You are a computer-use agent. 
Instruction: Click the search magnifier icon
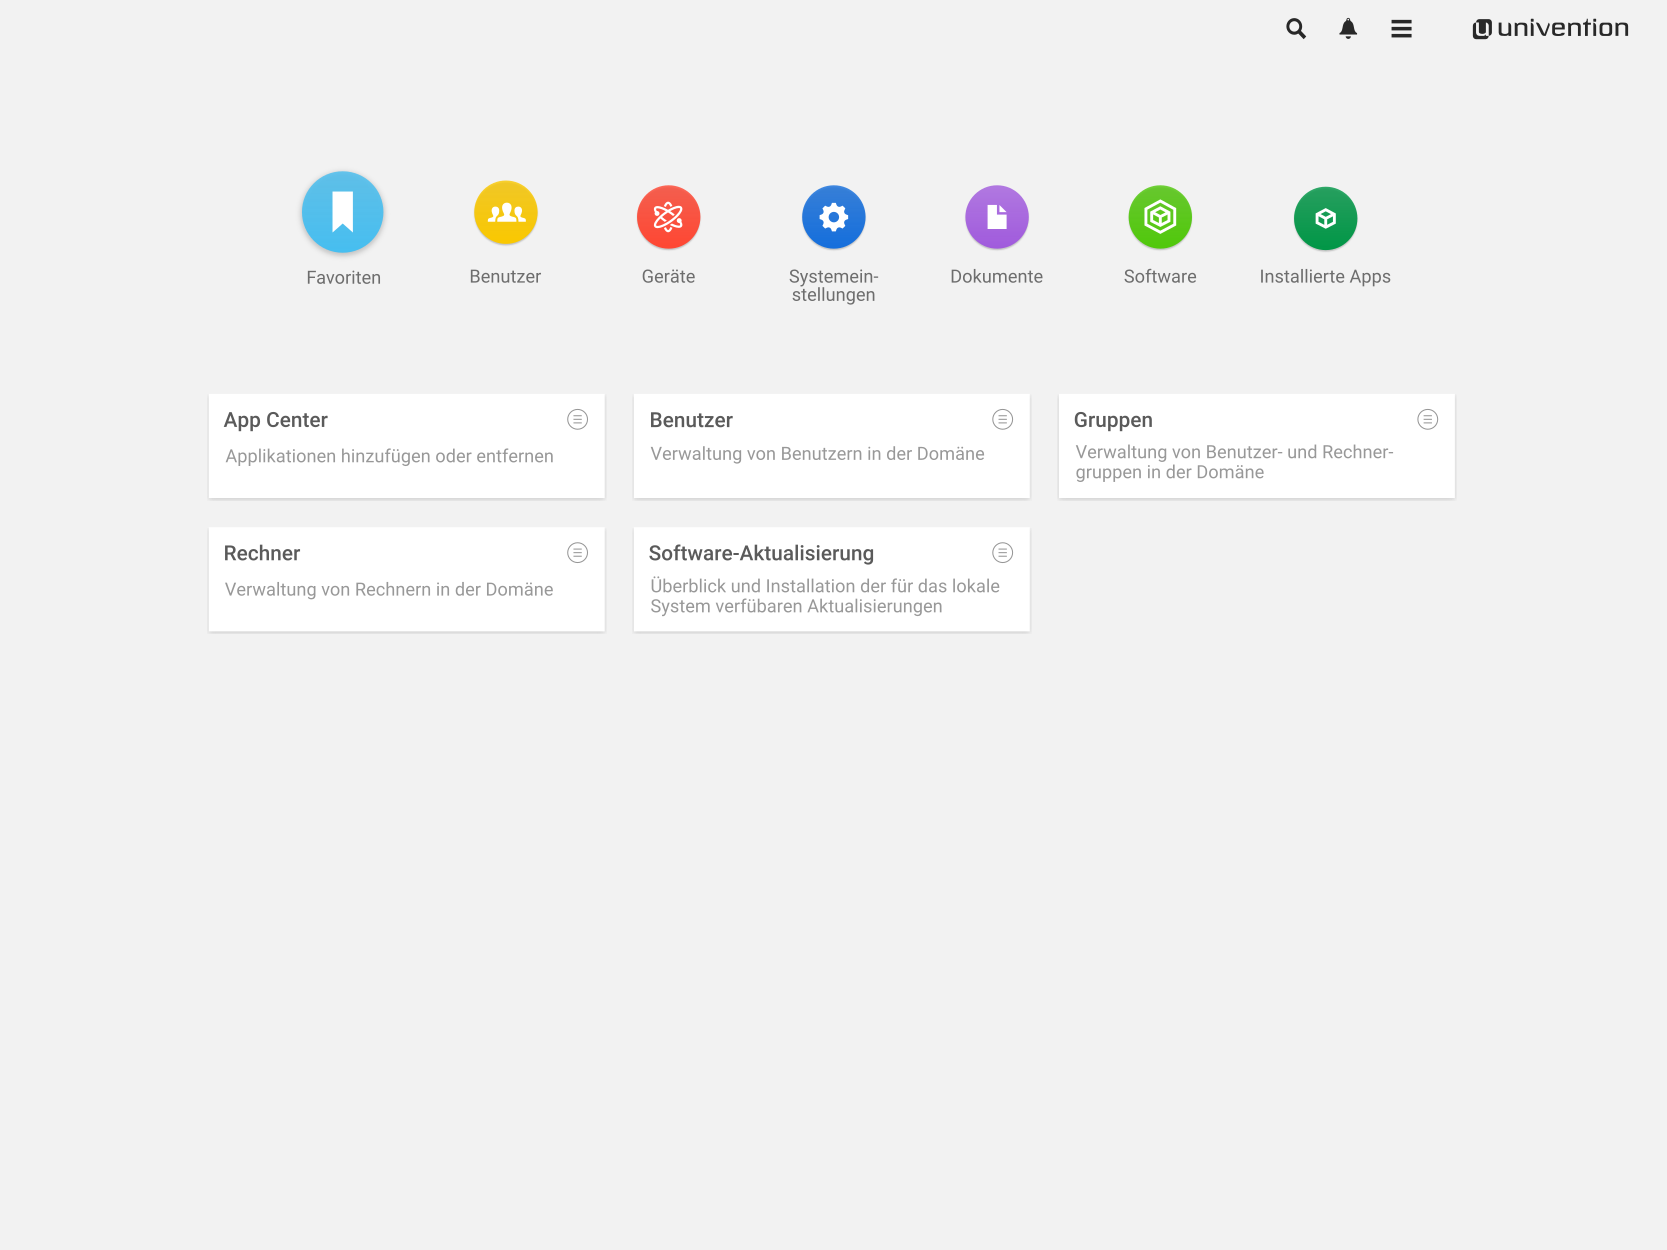coord(1296,29)
